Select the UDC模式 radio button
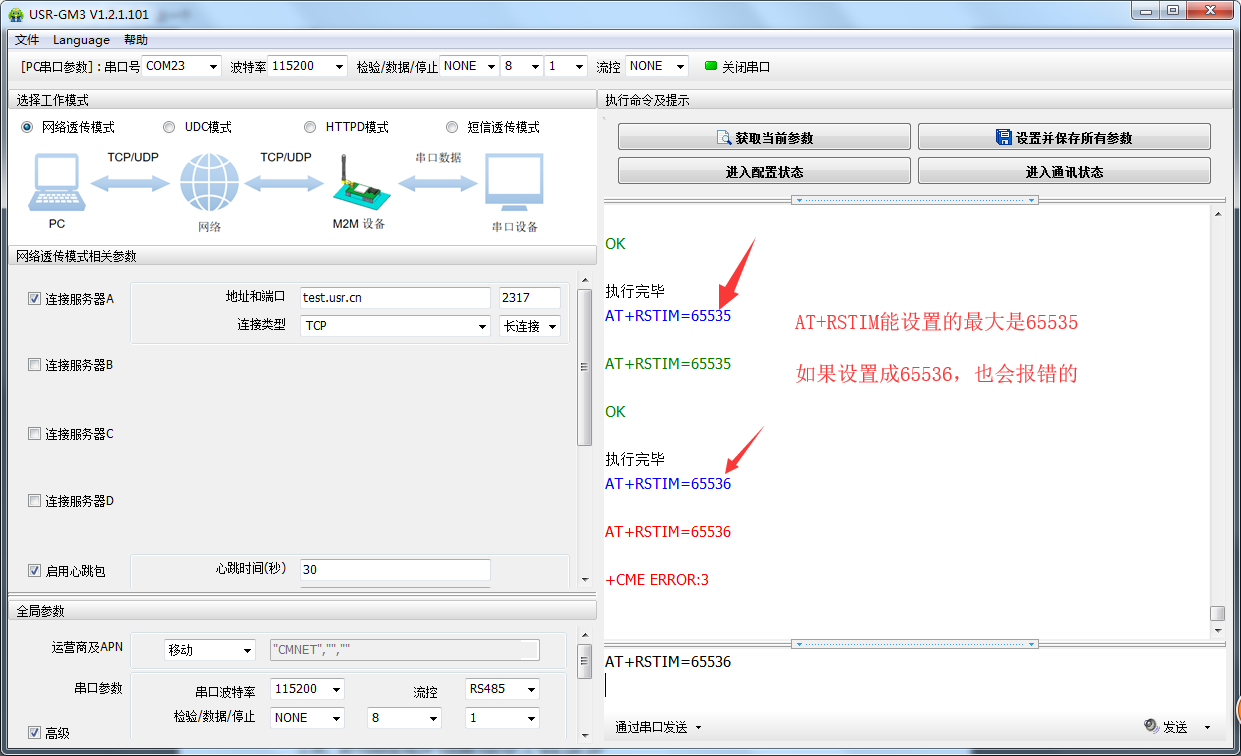Image resolution: width=1241 pixels, height=756 pixels. [x=169, y=127]
